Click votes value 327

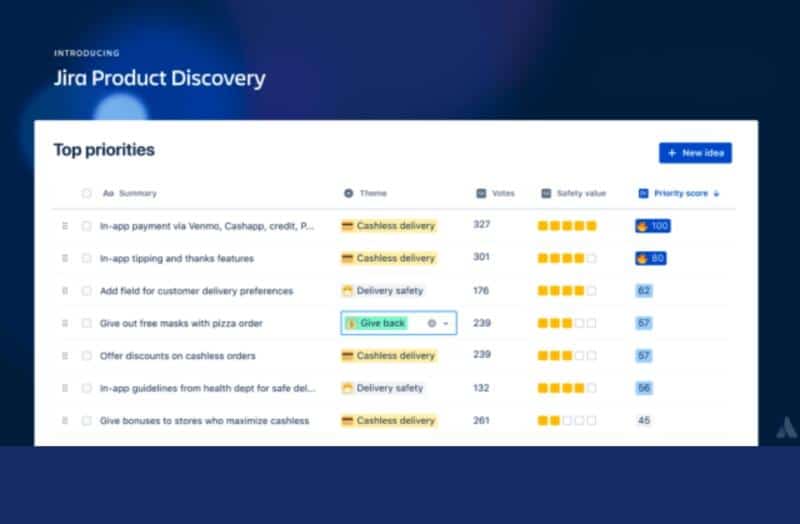(x=482, y=224)
